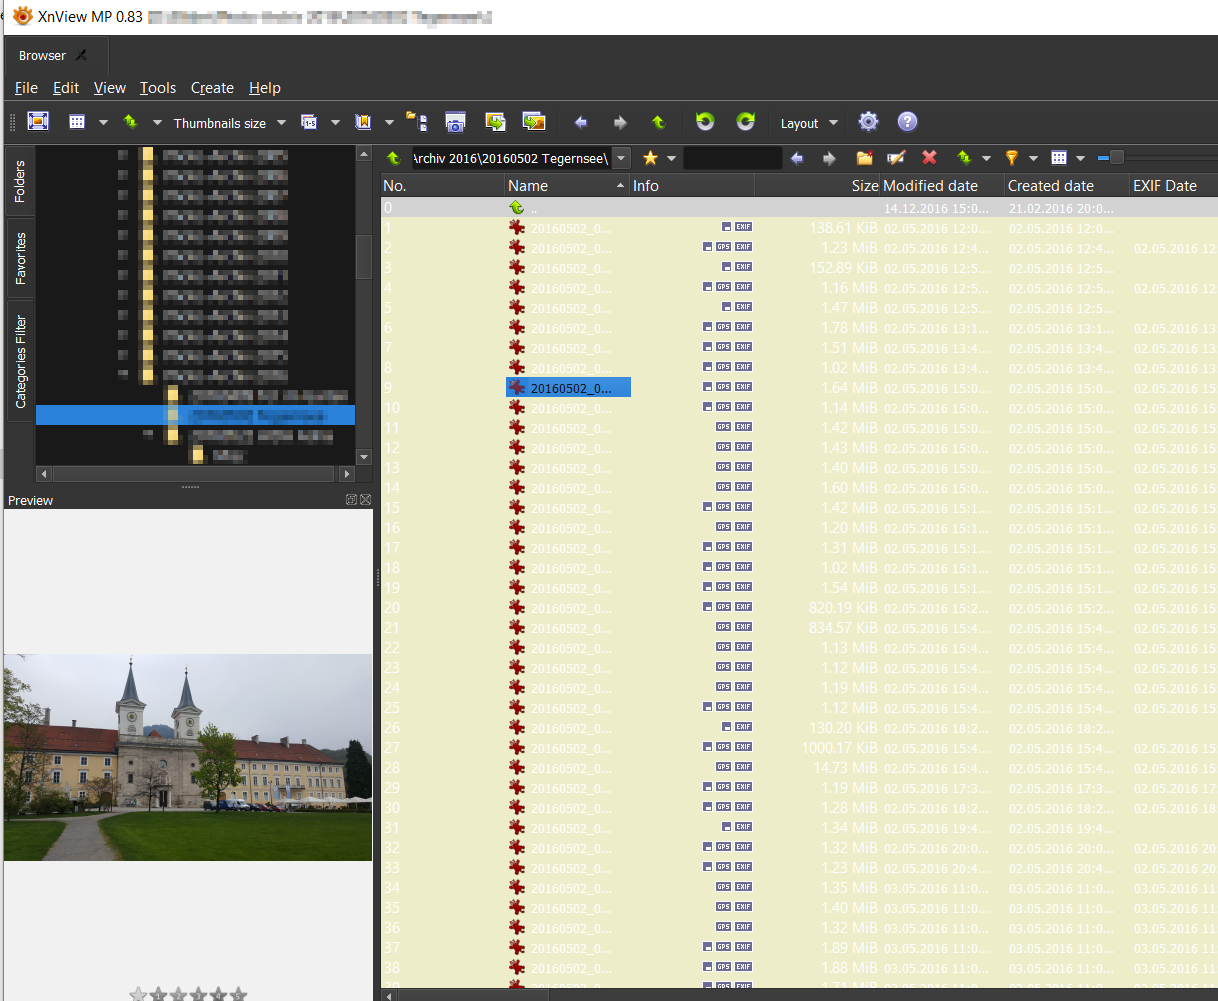Viewport: 1218px width, 1001px height.
Task: Click the fullscreen view icon
Action: click(38, 122)
